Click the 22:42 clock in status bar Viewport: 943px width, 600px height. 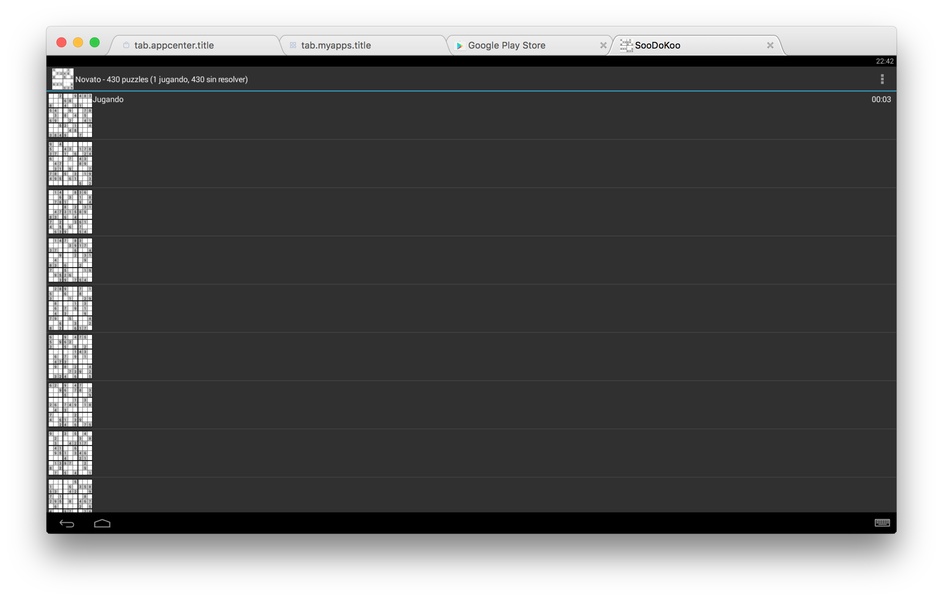[x=885, y=61]
